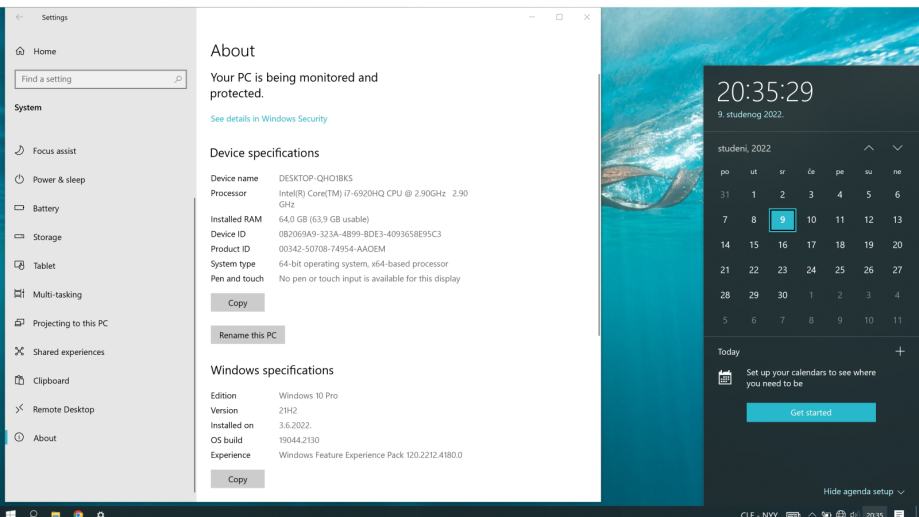Click the magnifier icon in the search box
The height and width of the screenshot is (517, 919).
(x=178, y=79)
